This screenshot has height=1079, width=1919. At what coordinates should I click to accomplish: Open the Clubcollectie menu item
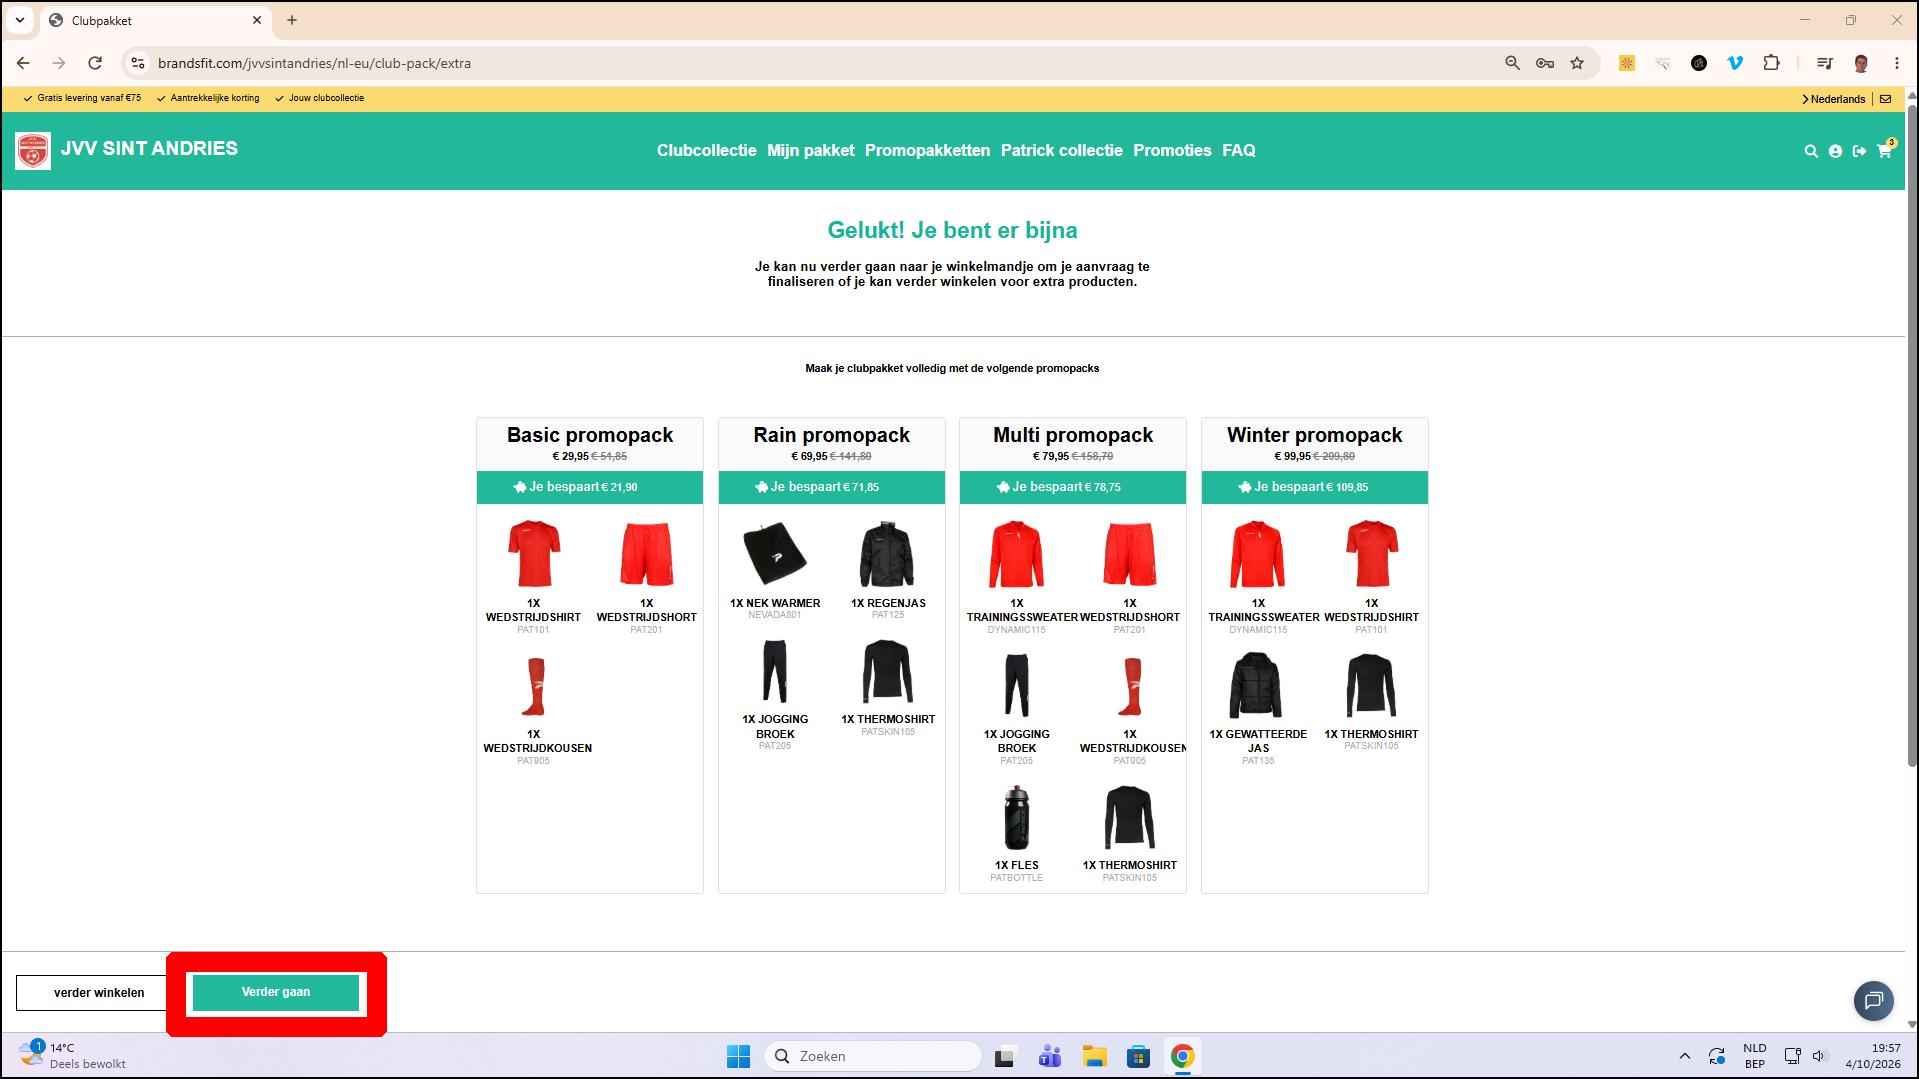(x=706, y=150)
